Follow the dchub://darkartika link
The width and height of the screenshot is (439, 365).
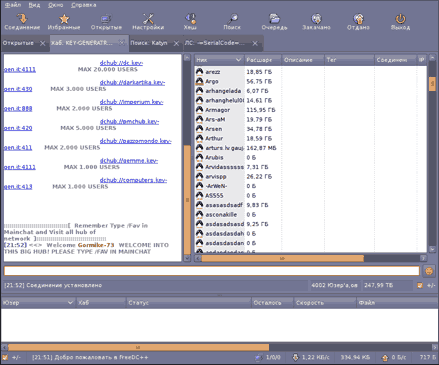pyautogui.click(x=132, y=82)
